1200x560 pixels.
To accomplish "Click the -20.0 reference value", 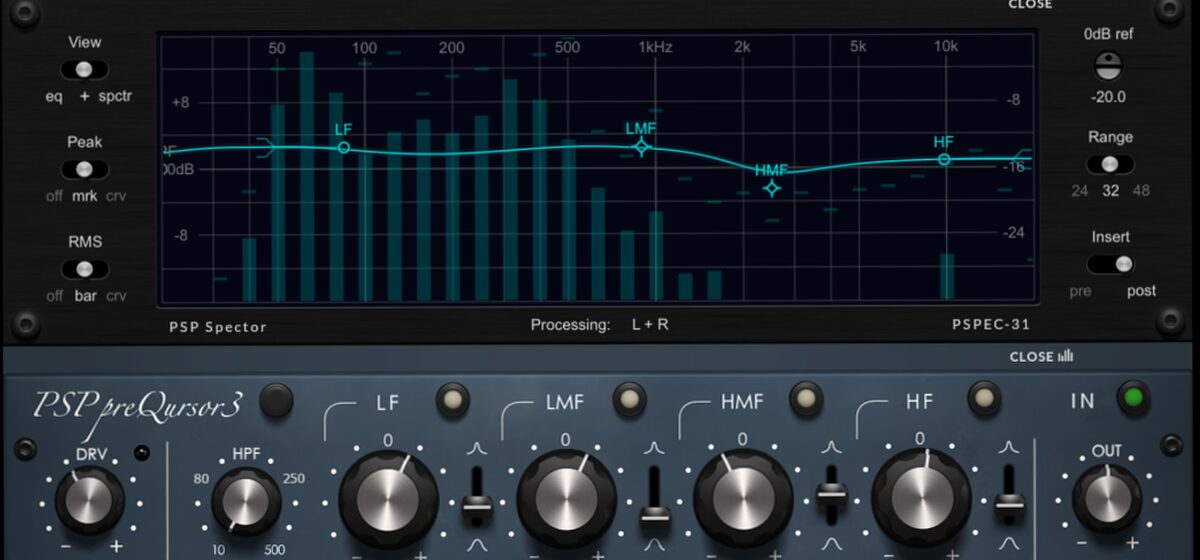I will click(x=1108, y=97).
